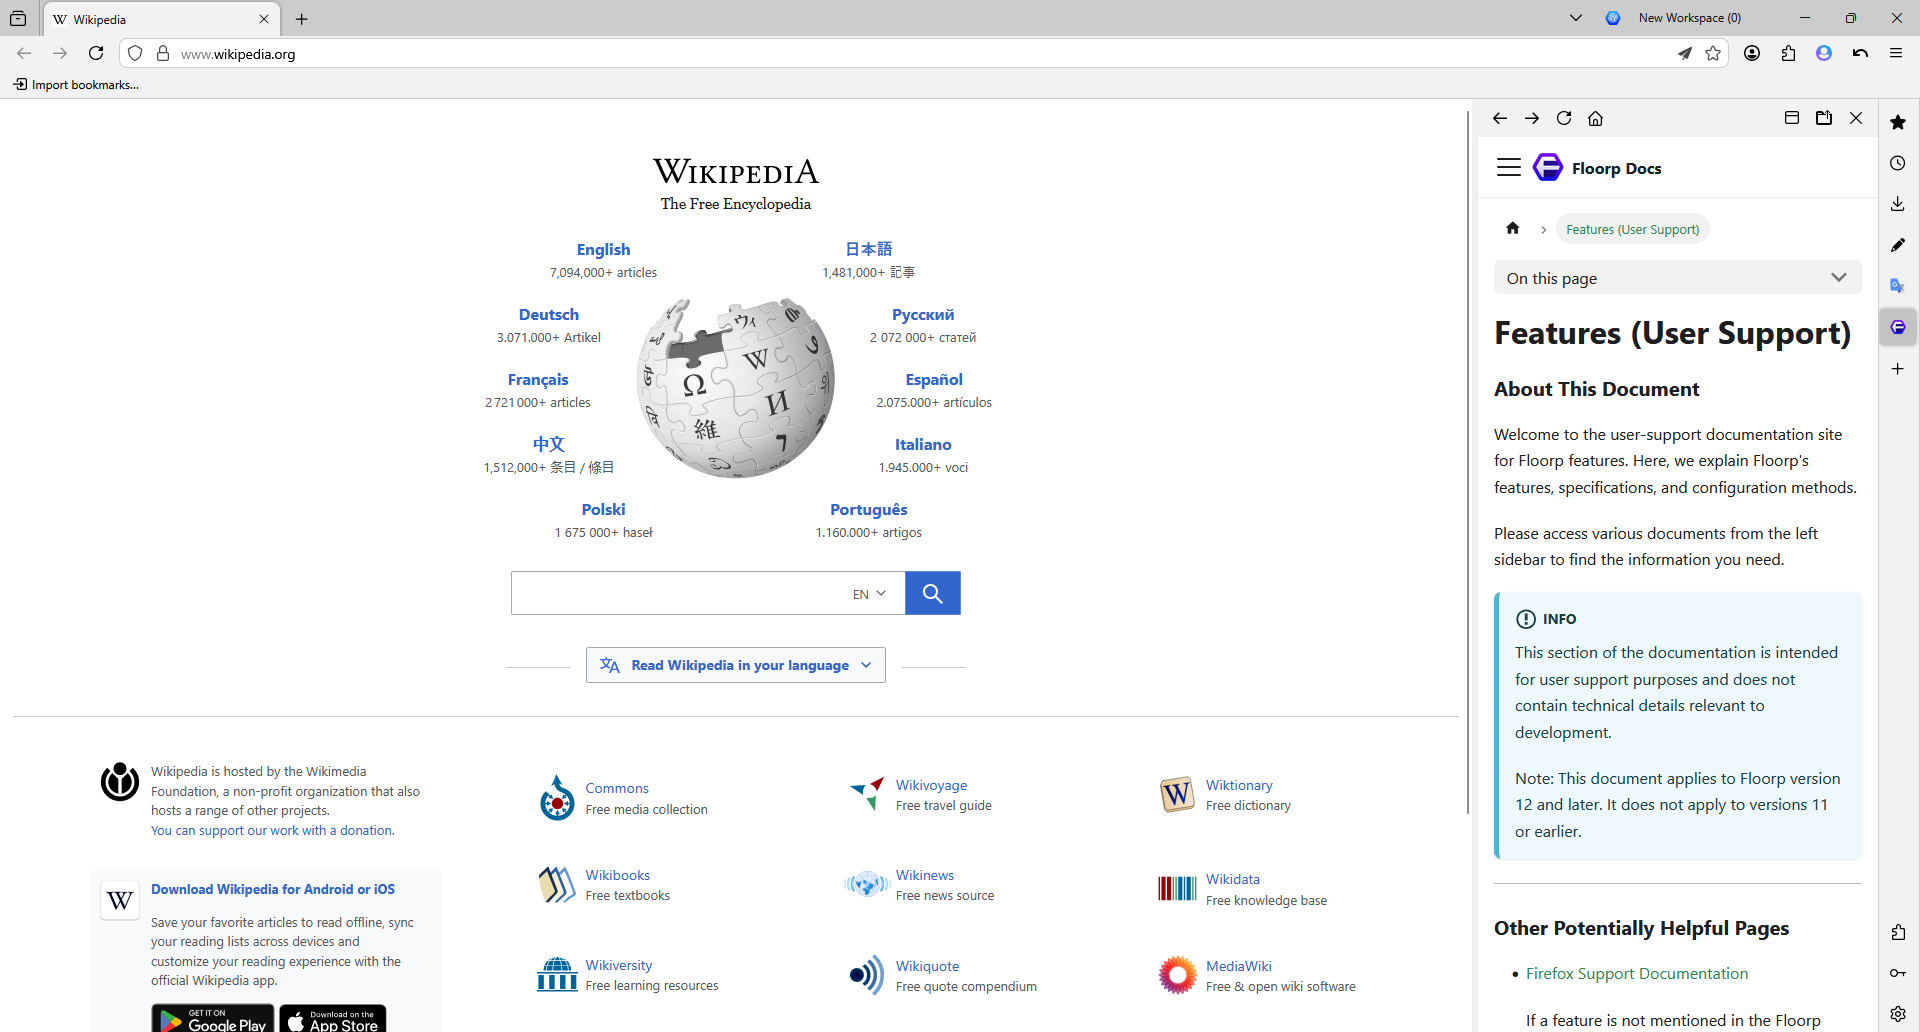1920x1032 pixels.
Task: Expand the On this page dropdown
Action: [x=1677, y=278]
